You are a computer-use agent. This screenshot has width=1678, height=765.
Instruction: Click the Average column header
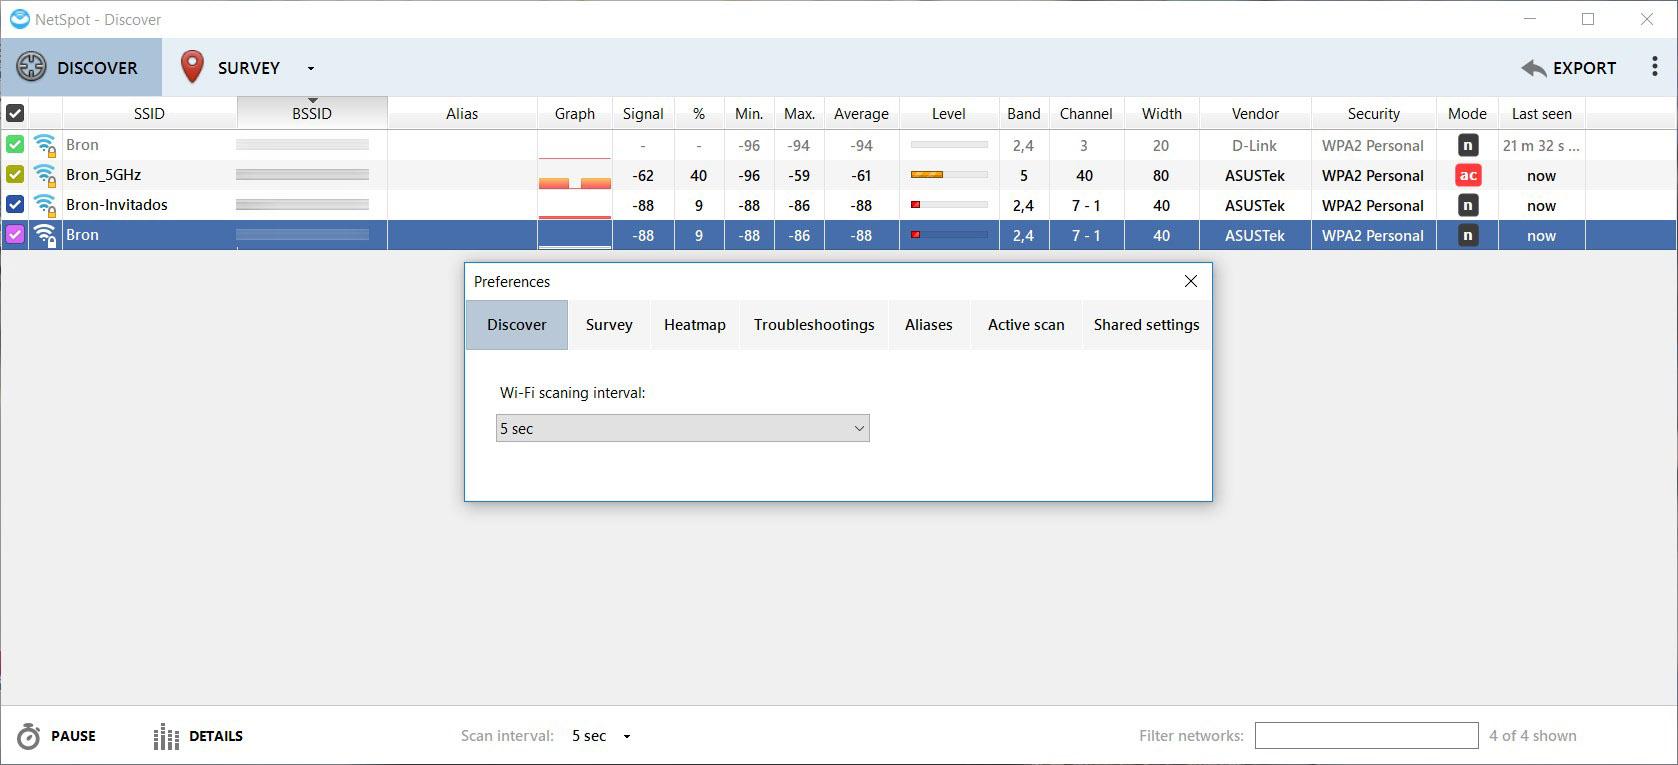point(861,114)
